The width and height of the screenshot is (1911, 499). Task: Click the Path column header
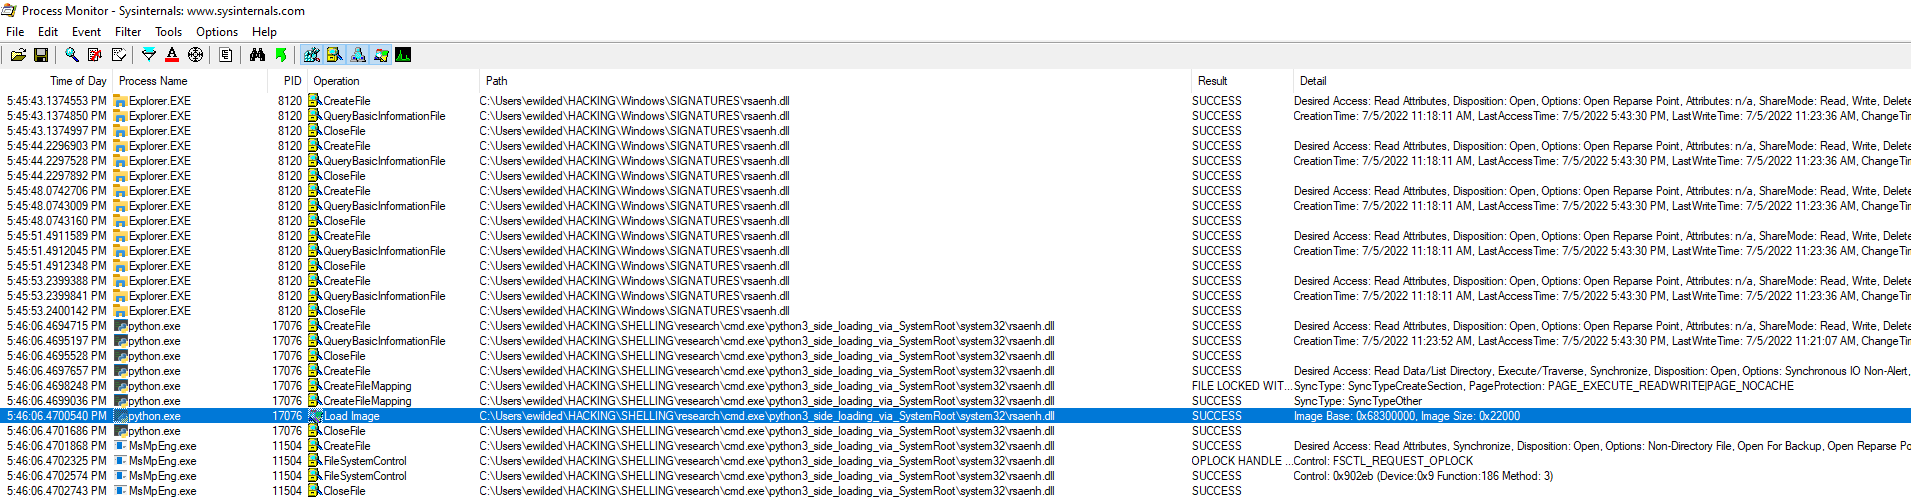(835, 81)
